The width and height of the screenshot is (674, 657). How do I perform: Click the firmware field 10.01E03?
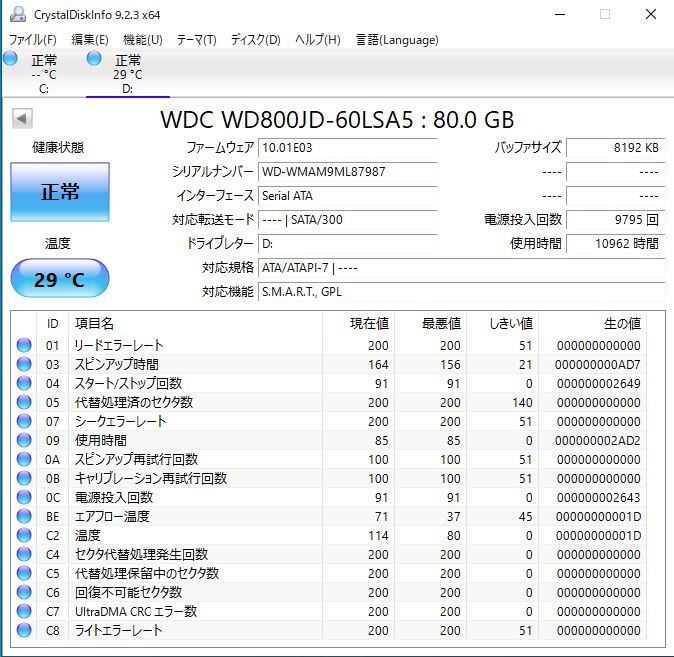pos(347,148)
